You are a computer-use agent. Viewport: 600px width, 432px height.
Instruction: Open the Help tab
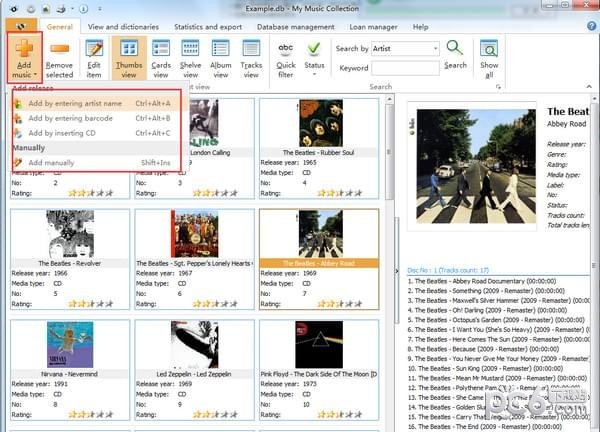point(420,27)
